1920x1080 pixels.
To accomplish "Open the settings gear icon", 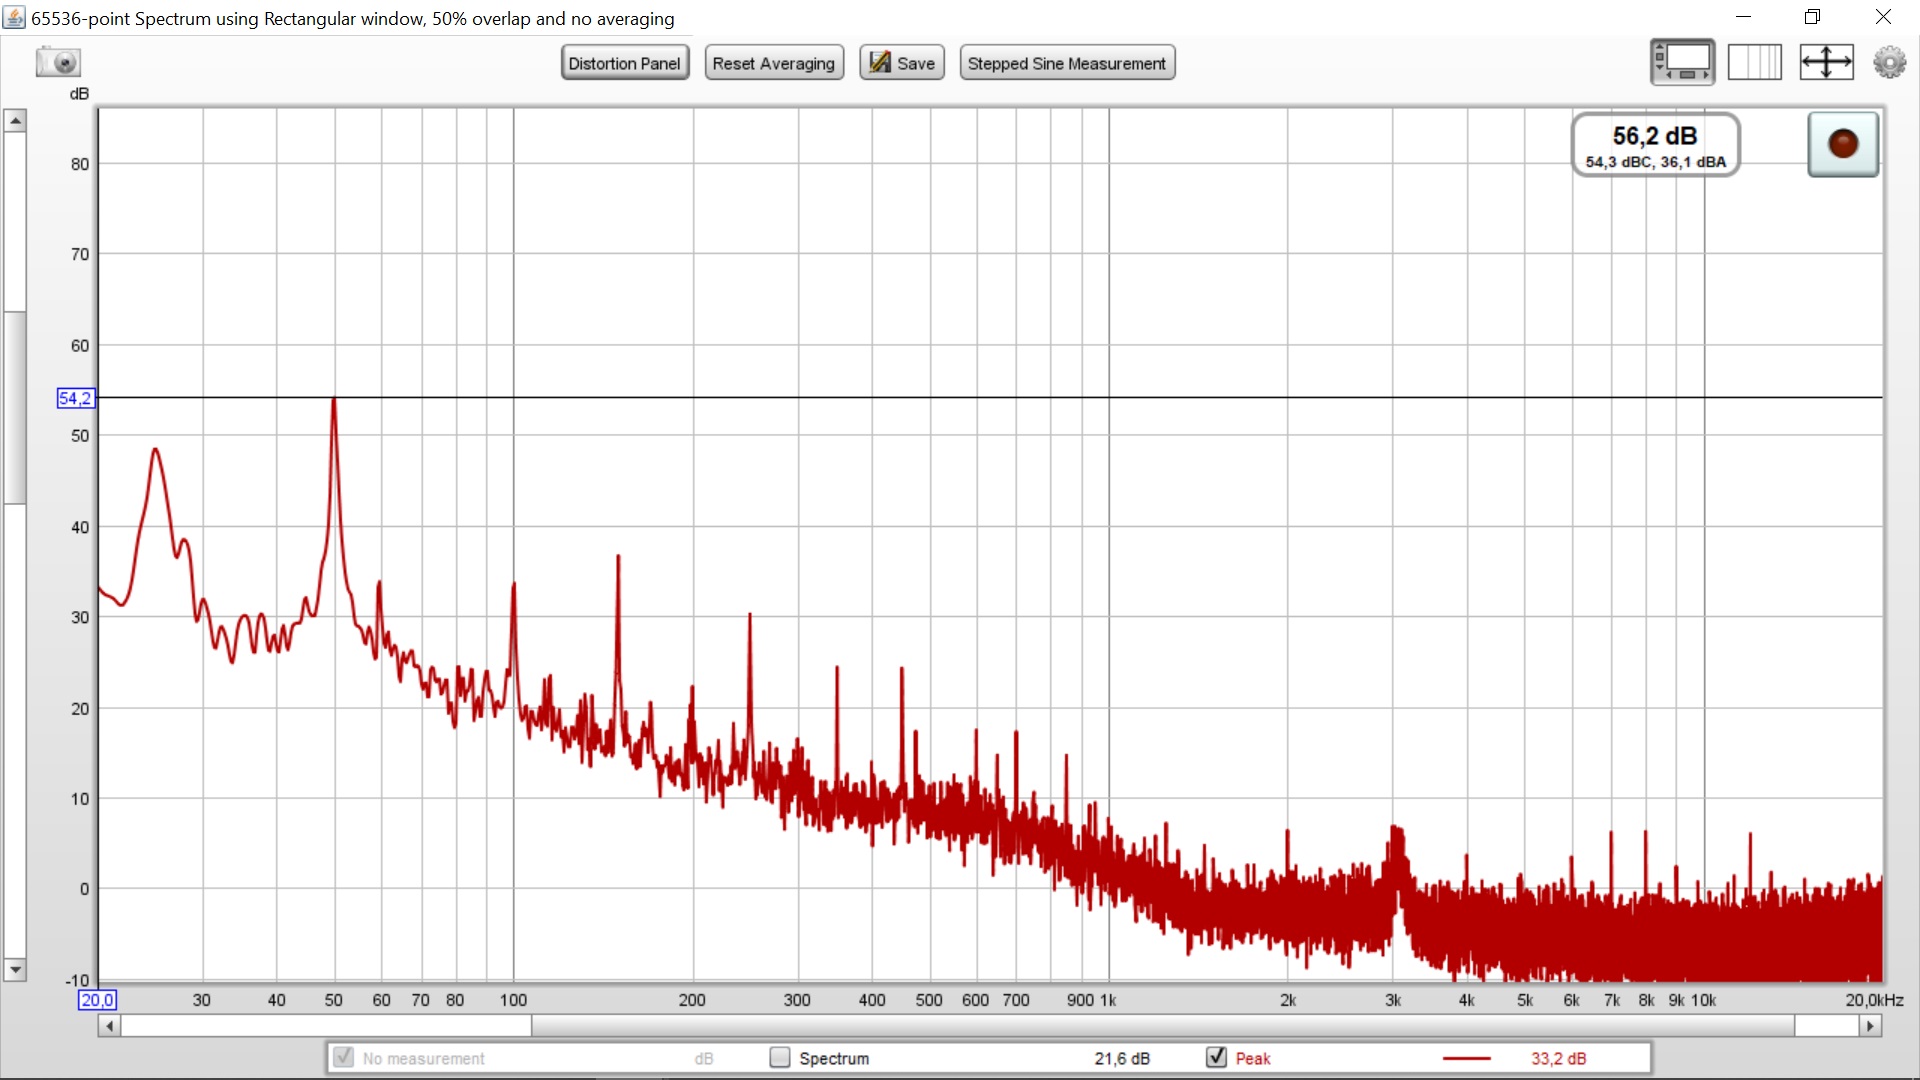I will (1889, 62).
